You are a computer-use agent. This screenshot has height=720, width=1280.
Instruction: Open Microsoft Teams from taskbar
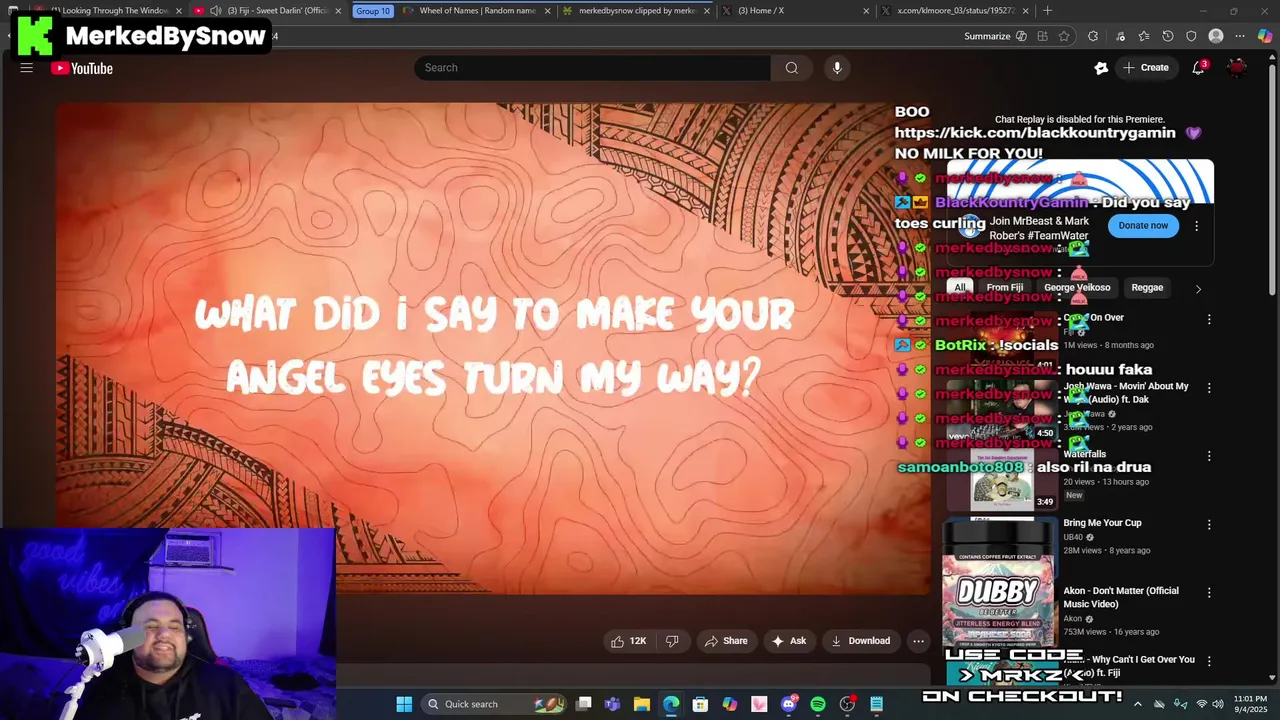click(613, 704)
